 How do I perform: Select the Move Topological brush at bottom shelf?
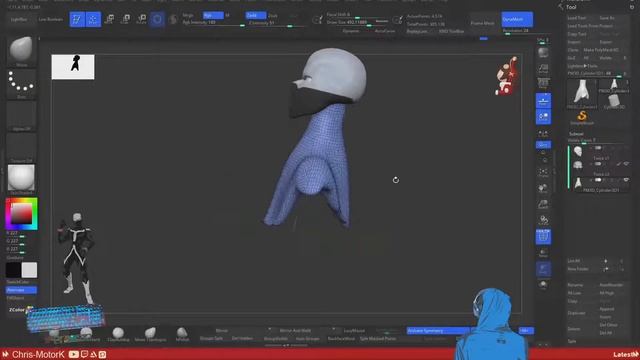tap(150, 335)
